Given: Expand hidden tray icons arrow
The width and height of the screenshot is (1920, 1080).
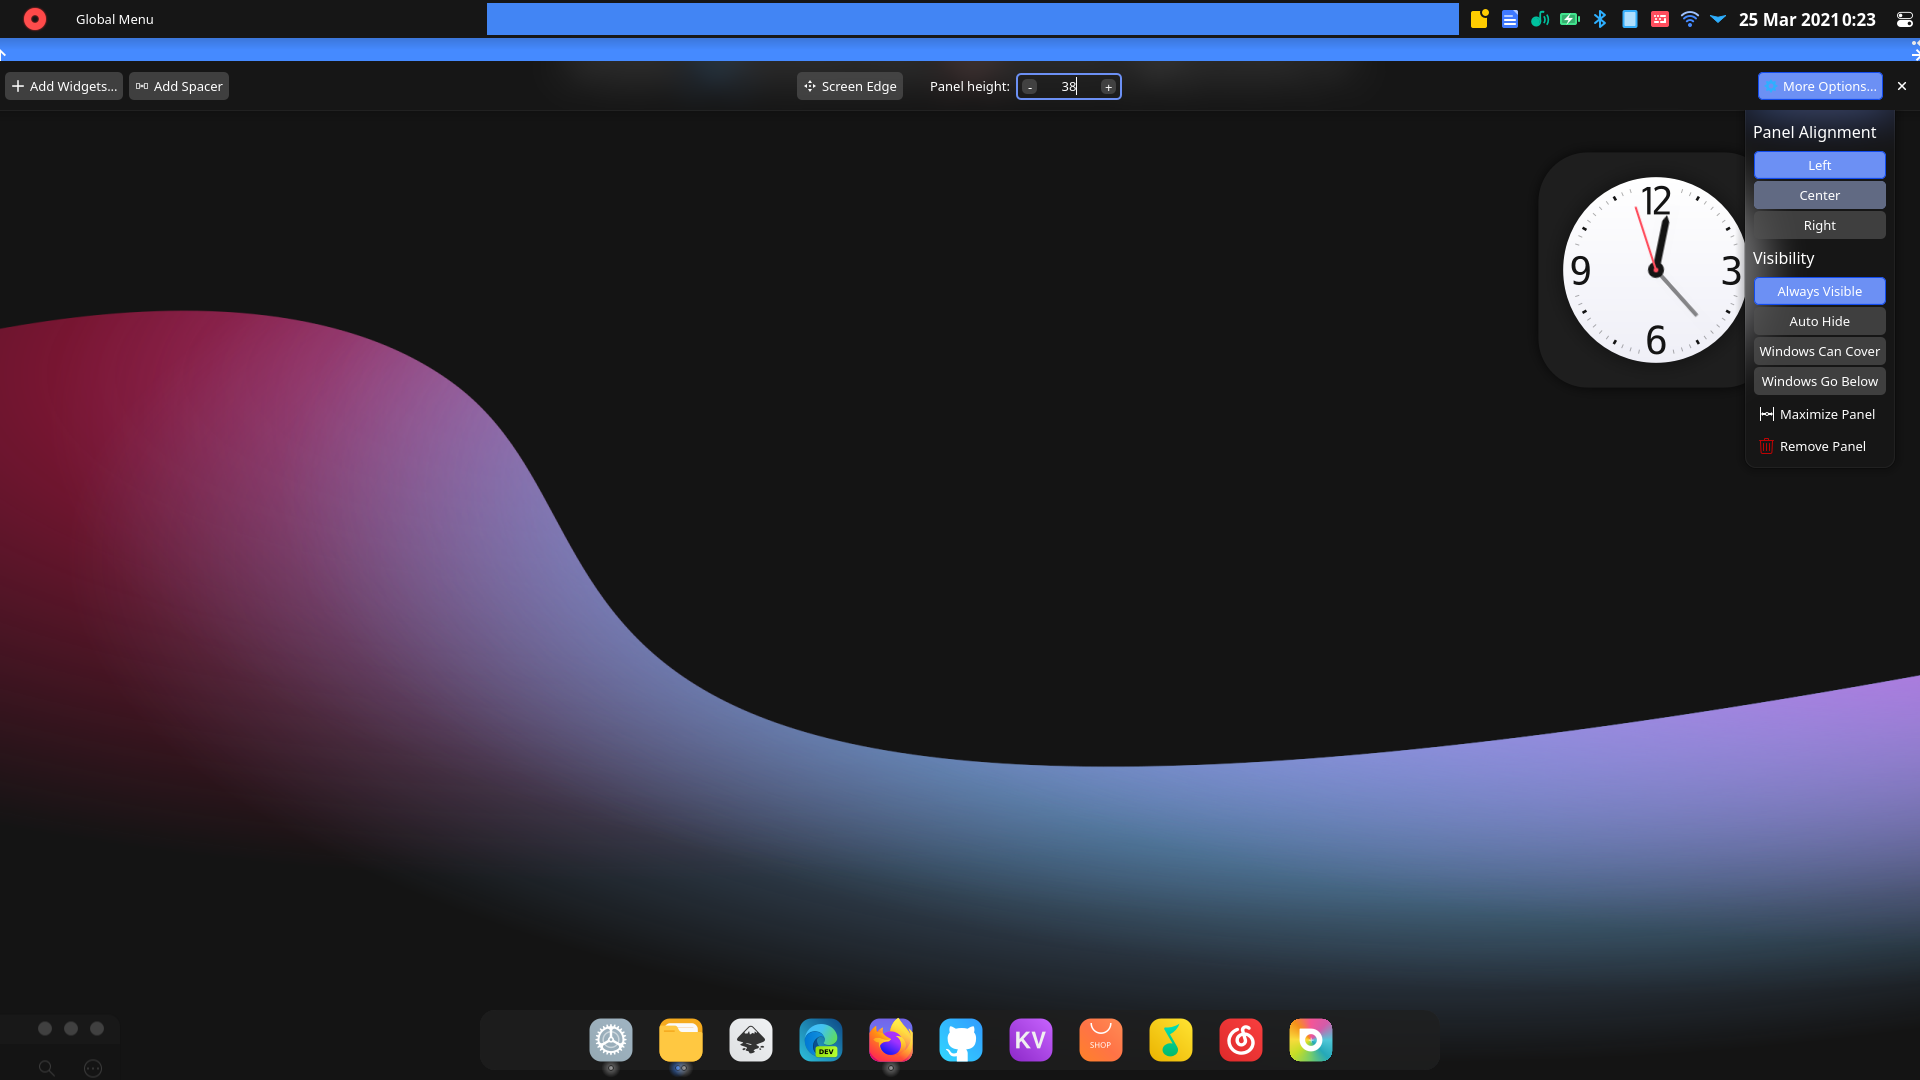Looking at the screenshot, I should [1718, 19].
